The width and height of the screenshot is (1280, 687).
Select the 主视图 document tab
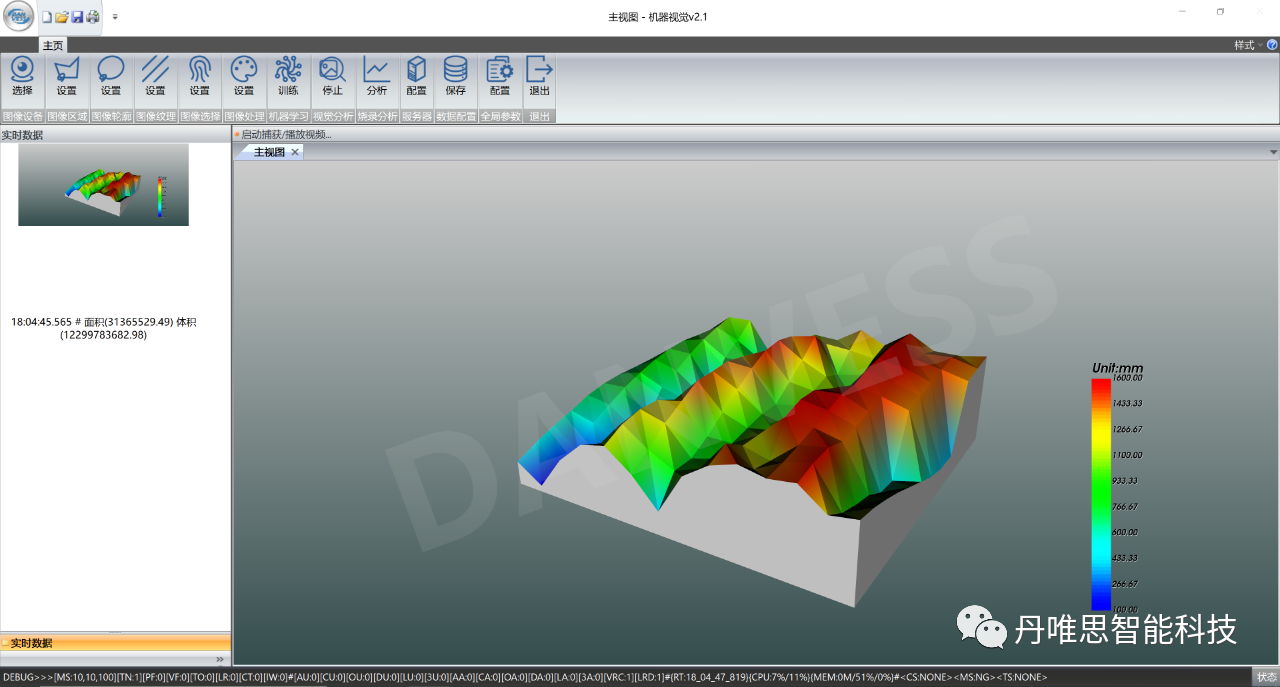tap(269, 152)
